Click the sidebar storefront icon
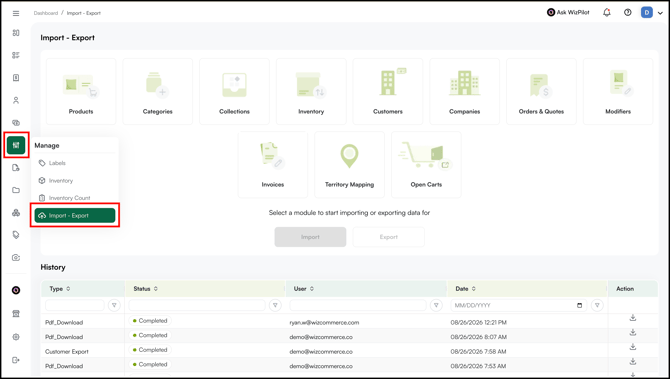The image size is (670, 379). point(16,314)
